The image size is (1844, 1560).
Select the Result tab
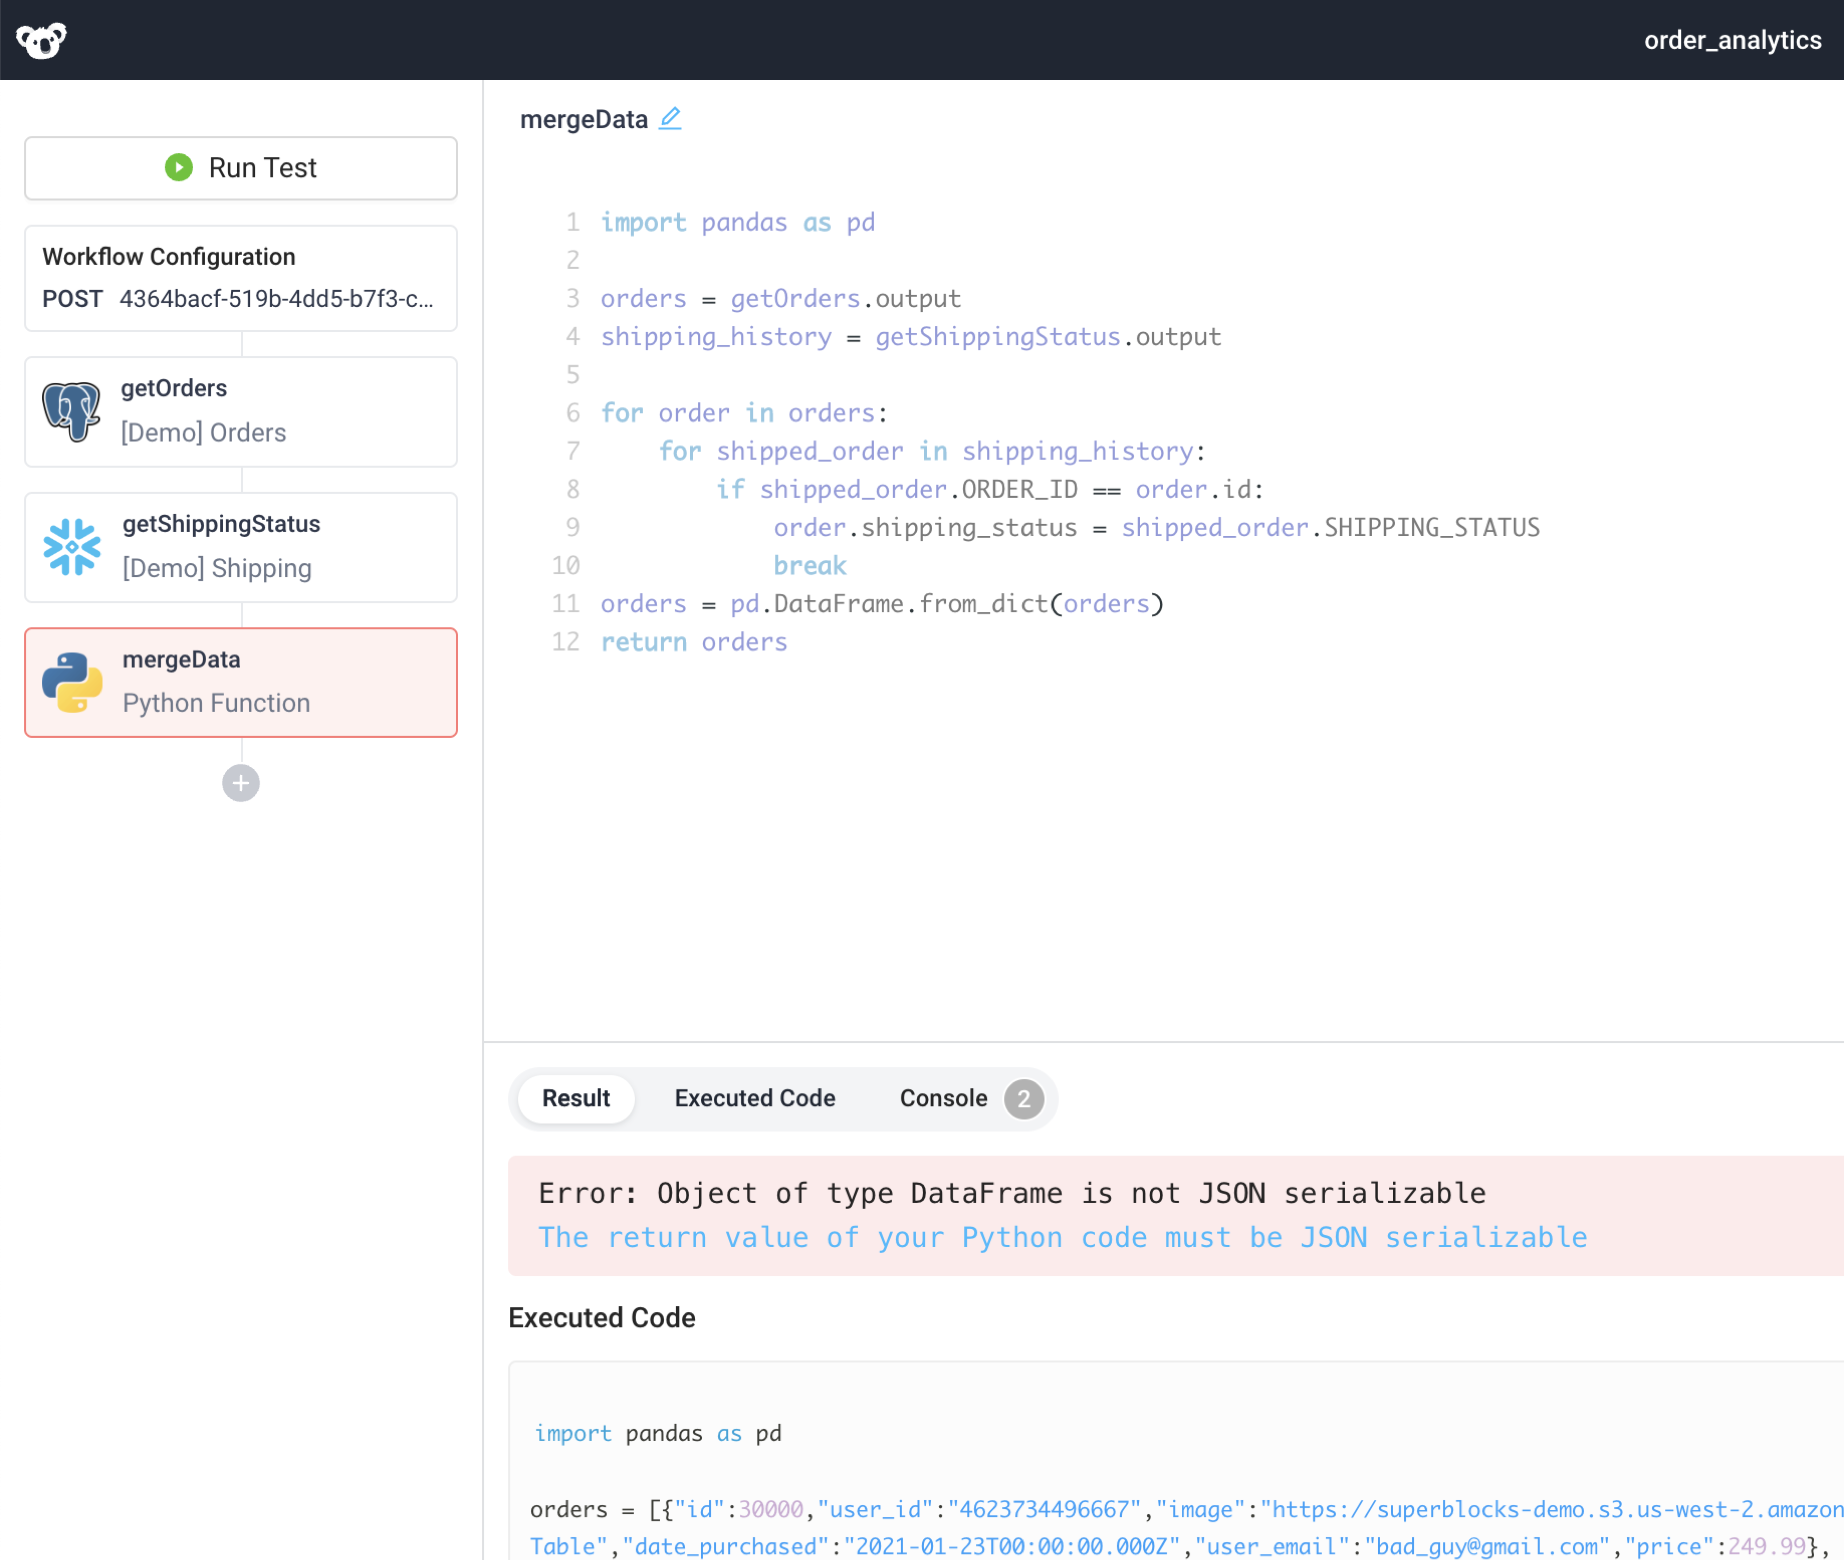pos(575,1098)
